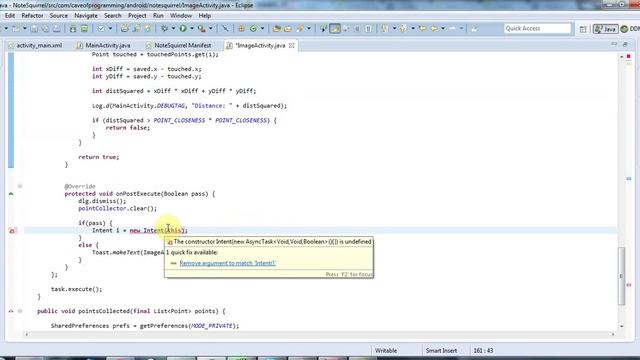This screenshot has width=640, height=360.
Task: Open the Refactor menu
Action: 32,16
